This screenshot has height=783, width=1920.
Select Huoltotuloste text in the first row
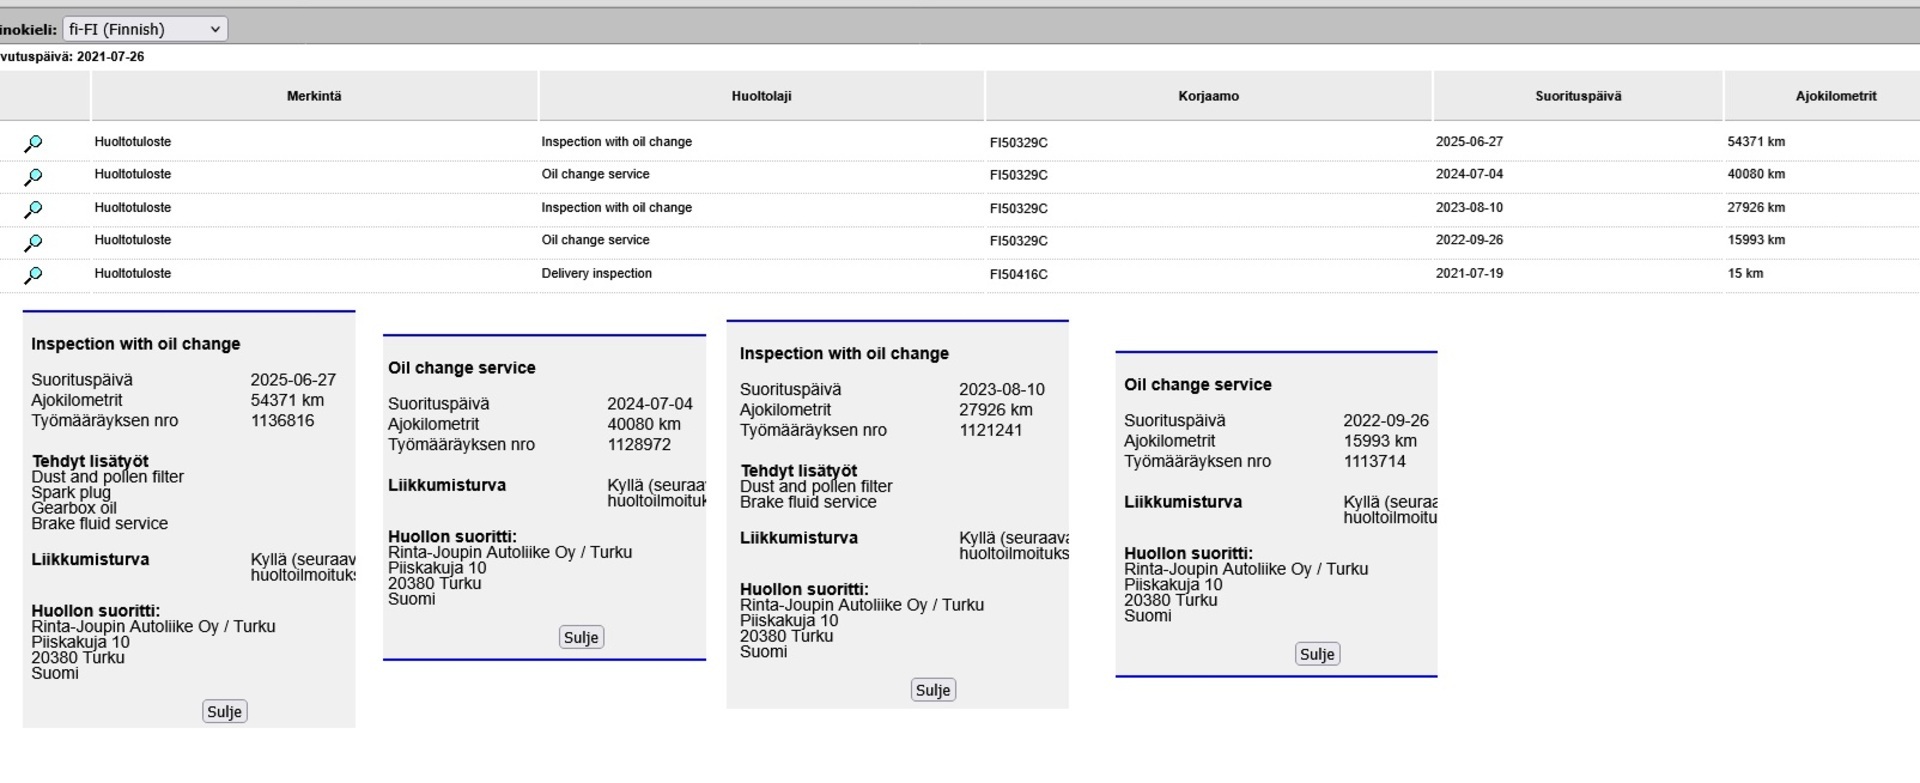[x=133, y=142]
